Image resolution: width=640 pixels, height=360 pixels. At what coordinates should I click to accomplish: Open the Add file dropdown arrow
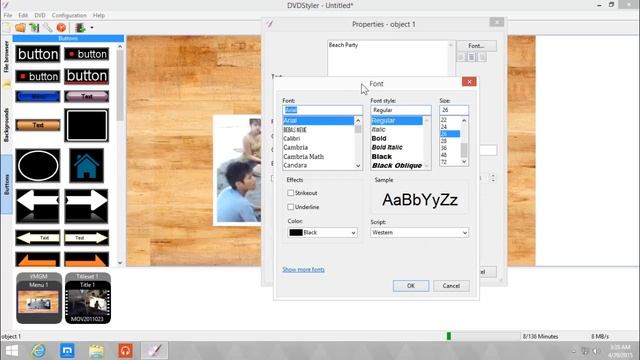(92, 28)
